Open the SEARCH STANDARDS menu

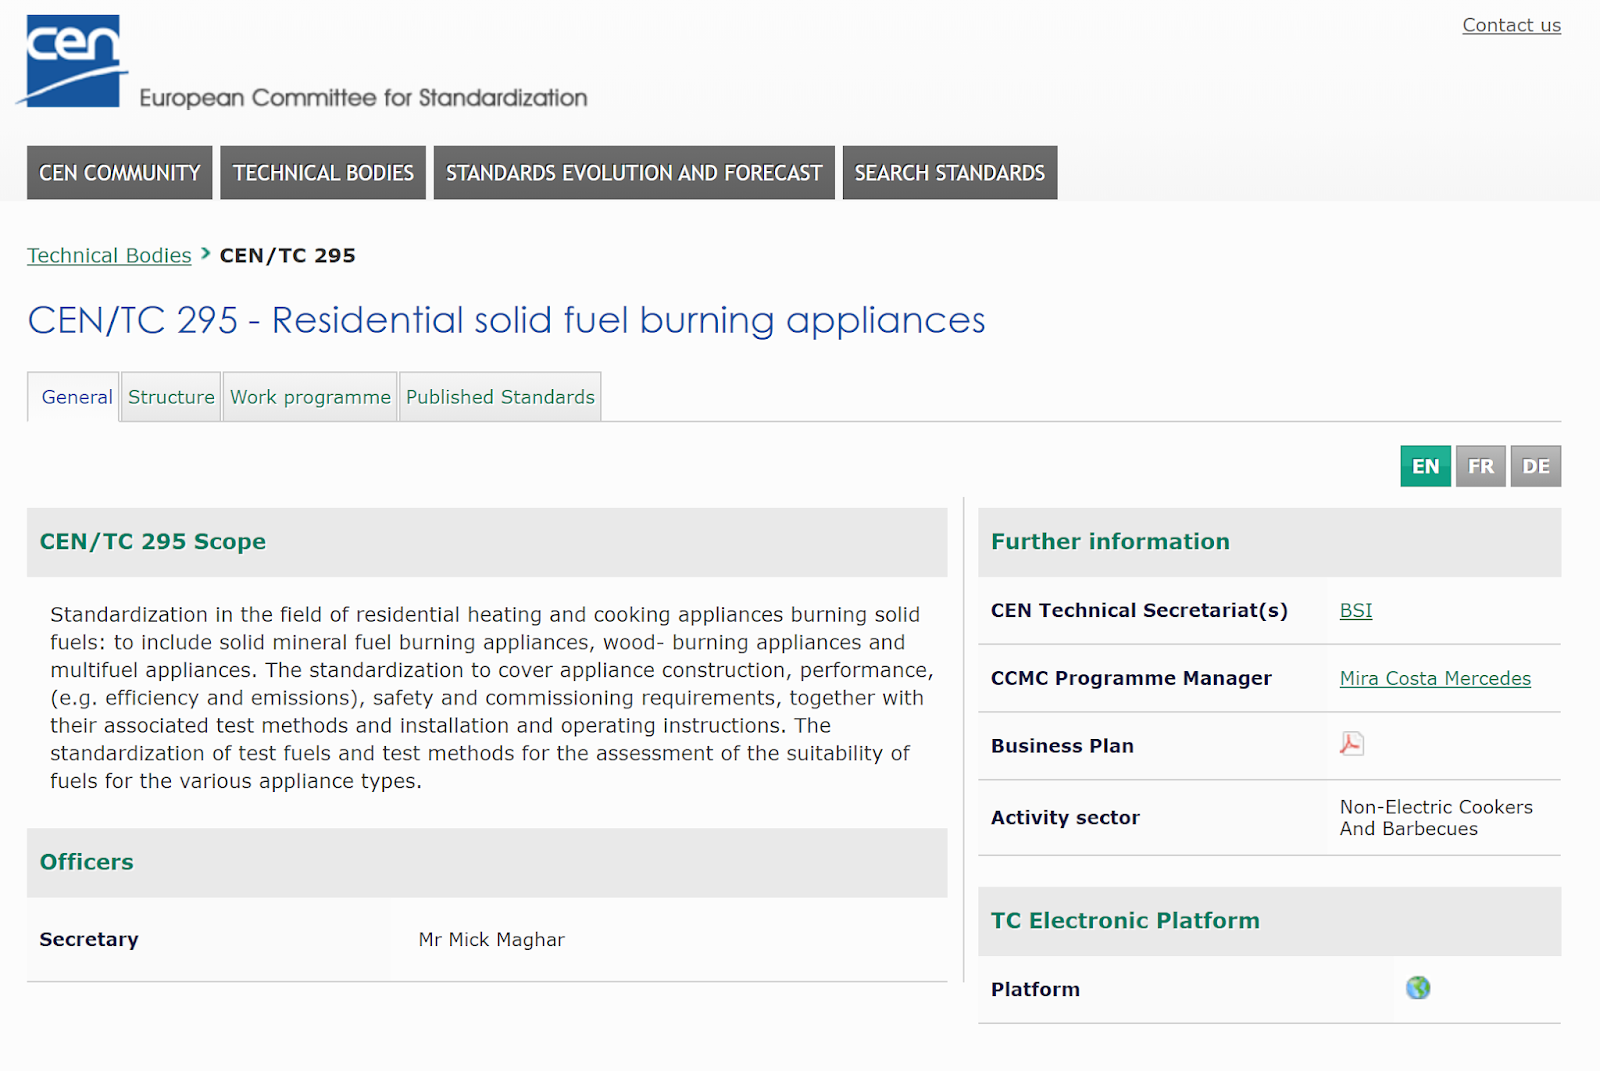(949, 173)
